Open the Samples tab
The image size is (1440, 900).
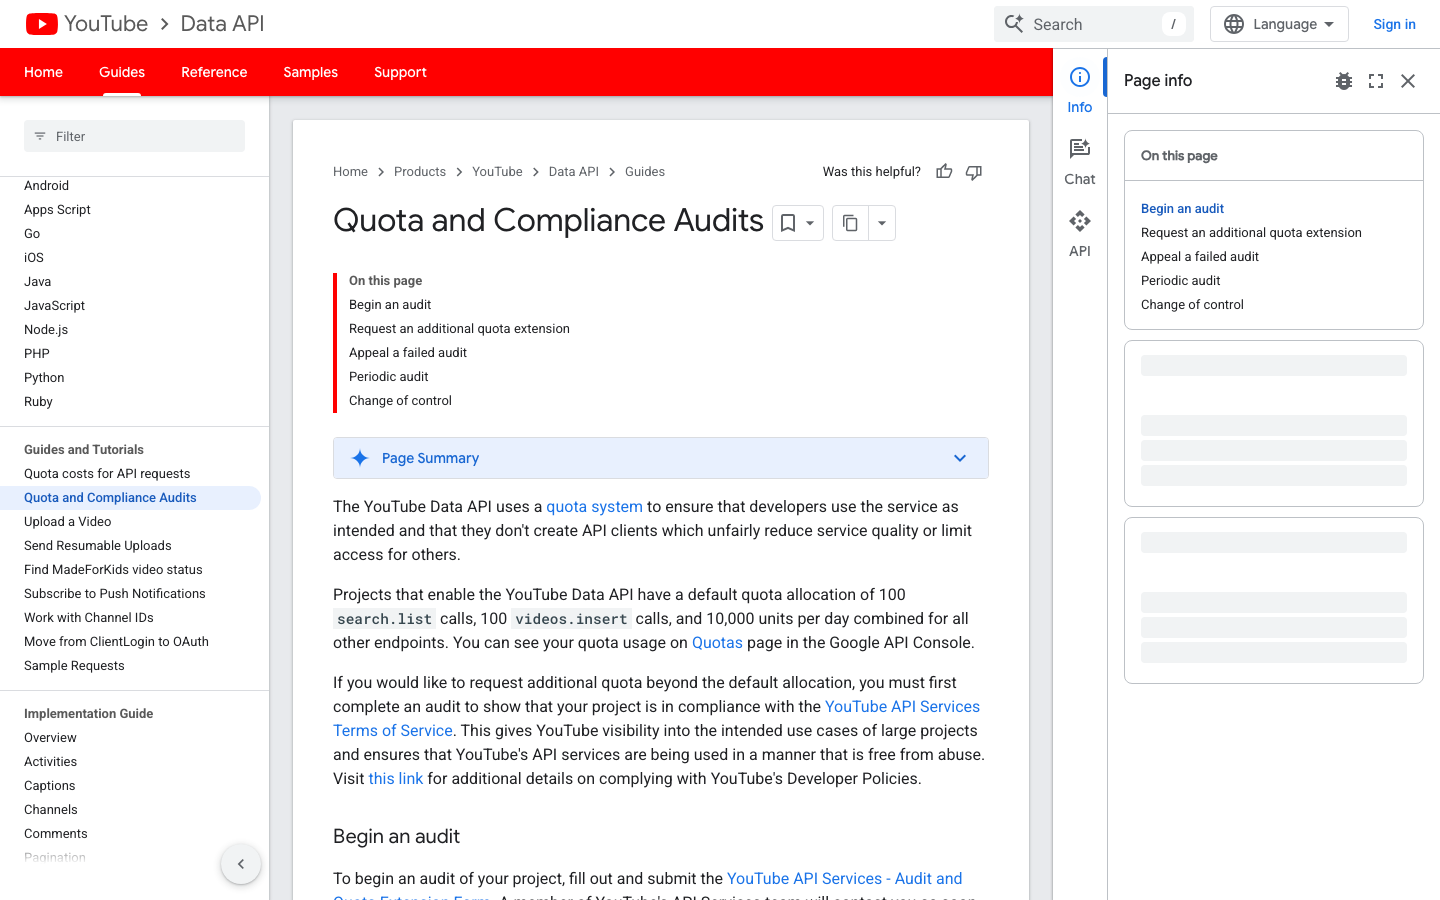310,72
